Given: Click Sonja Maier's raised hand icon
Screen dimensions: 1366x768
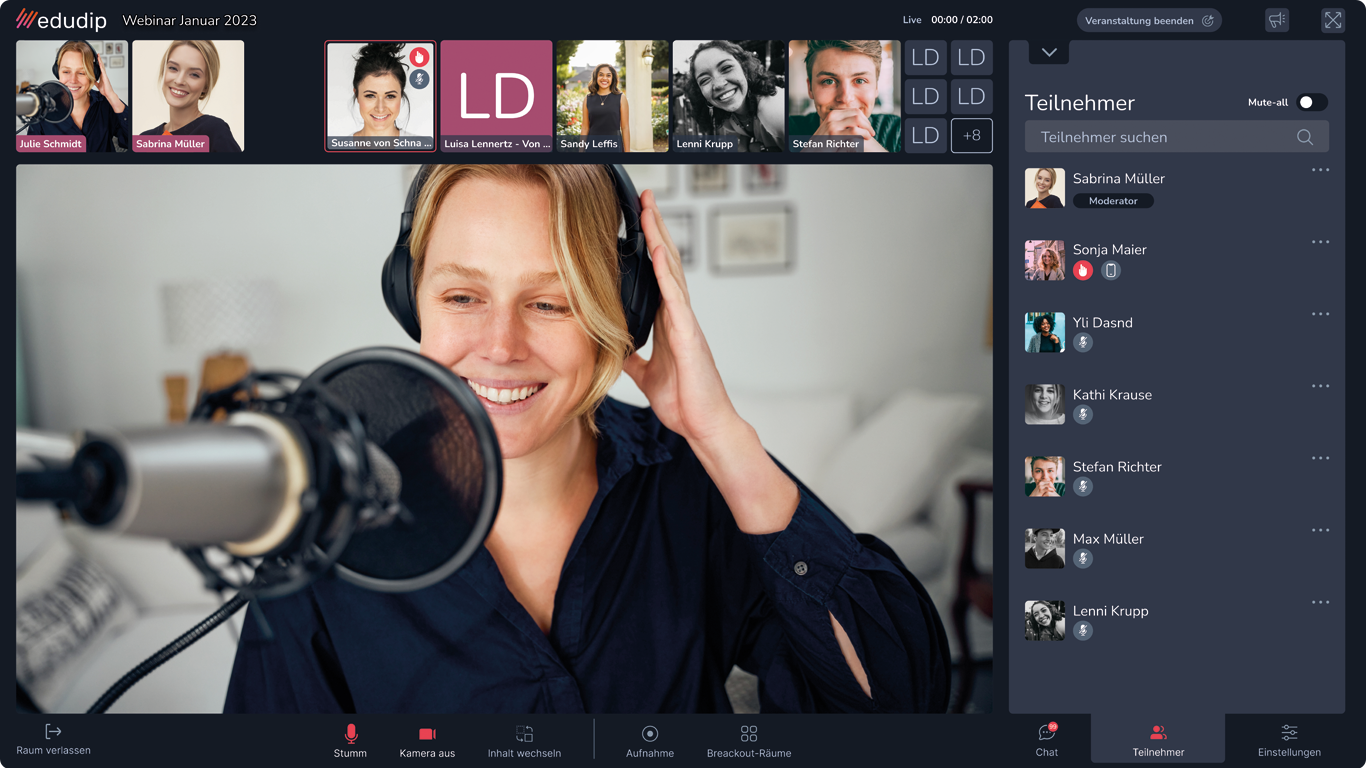Looking at the screenshot, I should click(1082, 270).
